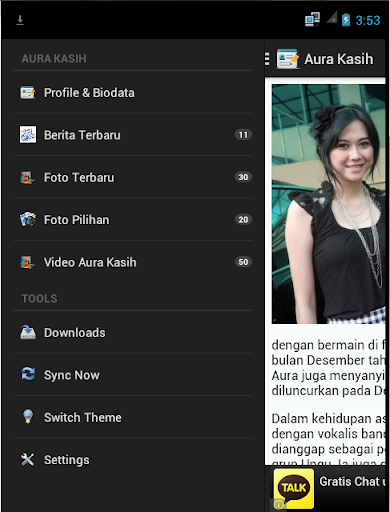Tap the Aura Kasih app header icon

(288, 59)
